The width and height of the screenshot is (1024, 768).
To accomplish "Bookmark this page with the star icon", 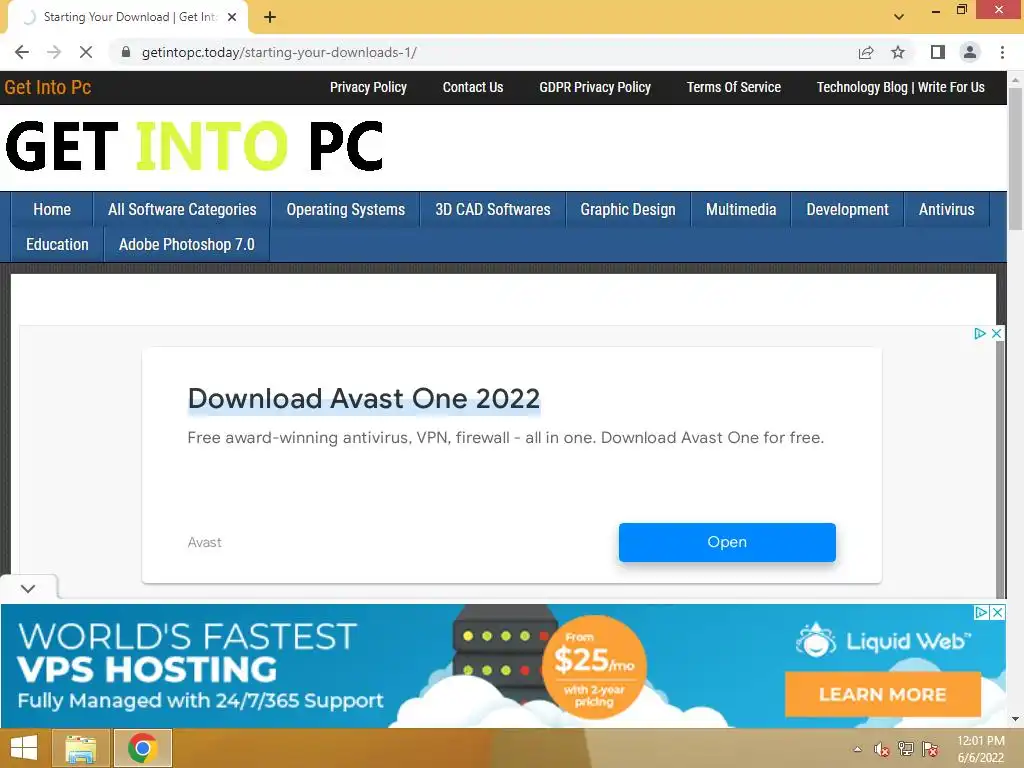I will point(898,52).
